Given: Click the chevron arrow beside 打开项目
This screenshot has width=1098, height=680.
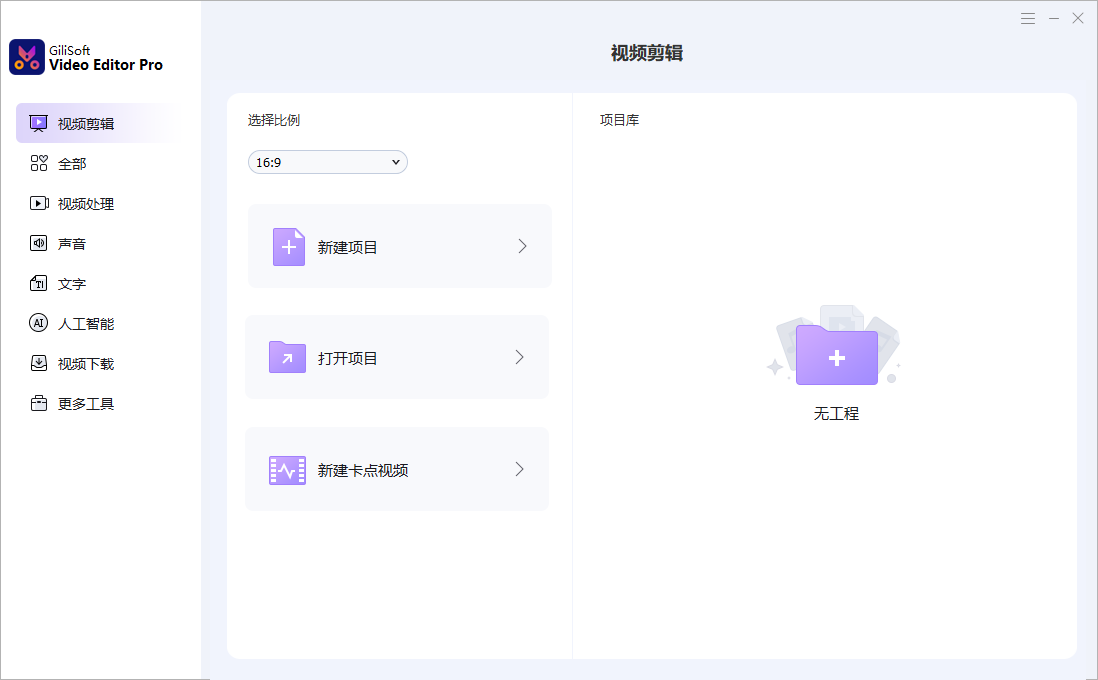Looking at the screenshot, I should point(519,357).
